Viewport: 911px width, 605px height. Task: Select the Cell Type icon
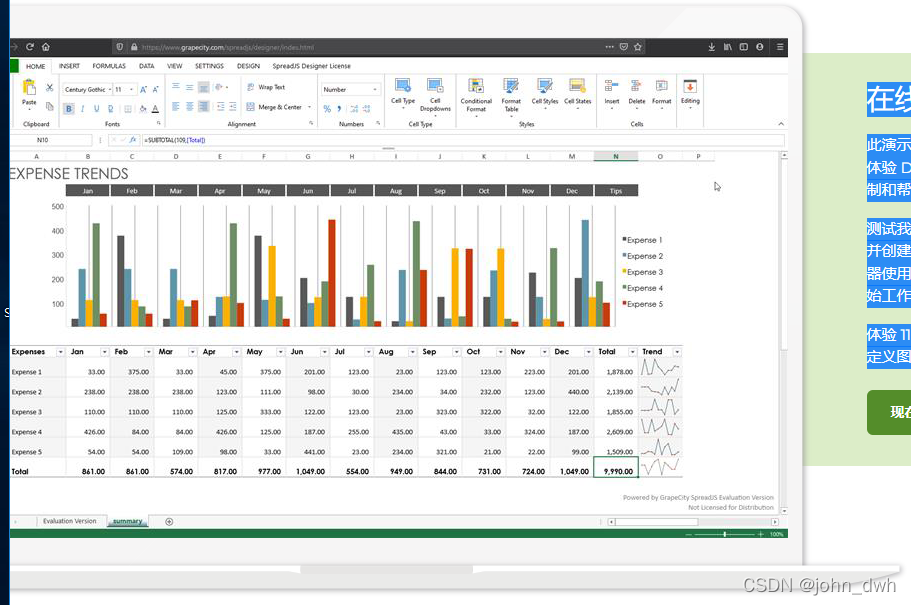coord(403,85)
